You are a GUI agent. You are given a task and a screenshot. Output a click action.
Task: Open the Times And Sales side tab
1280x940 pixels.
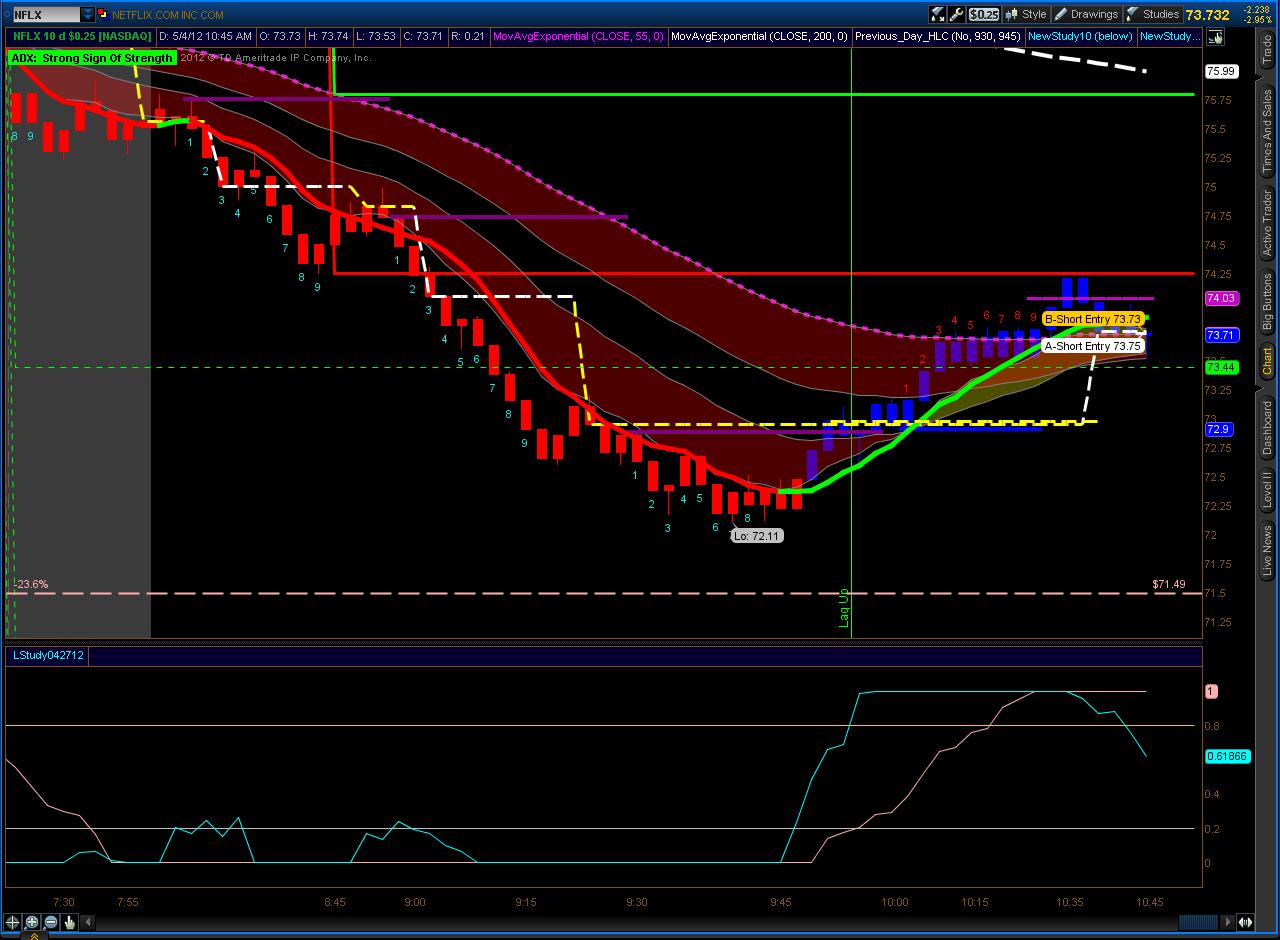click(x=1267, y=131)
